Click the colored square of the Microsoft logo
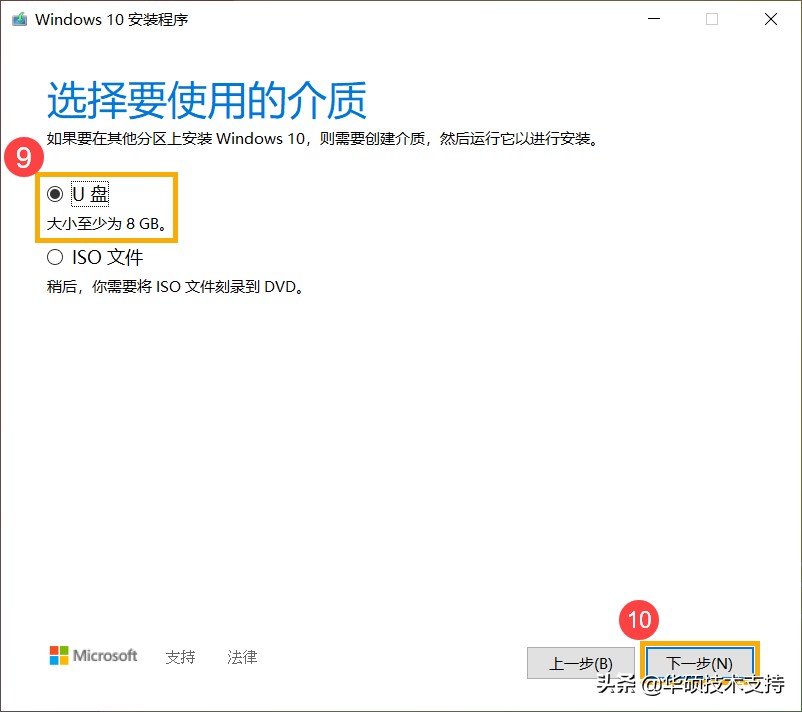The width and height of the screenshot is (802, 712). (x=57, y=657)
